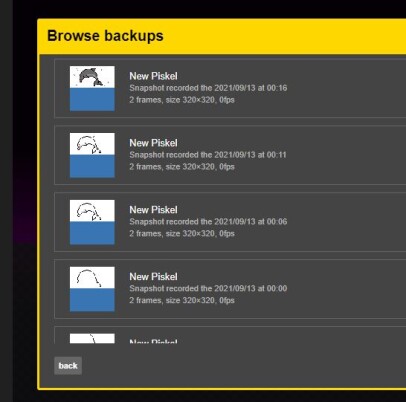This screenshot has width=406, height=402.
Task: Select text 'Snapshot recorded the 2021/09/13 at 00:06'
Action: pyautogui.click(x=208, y=222)
